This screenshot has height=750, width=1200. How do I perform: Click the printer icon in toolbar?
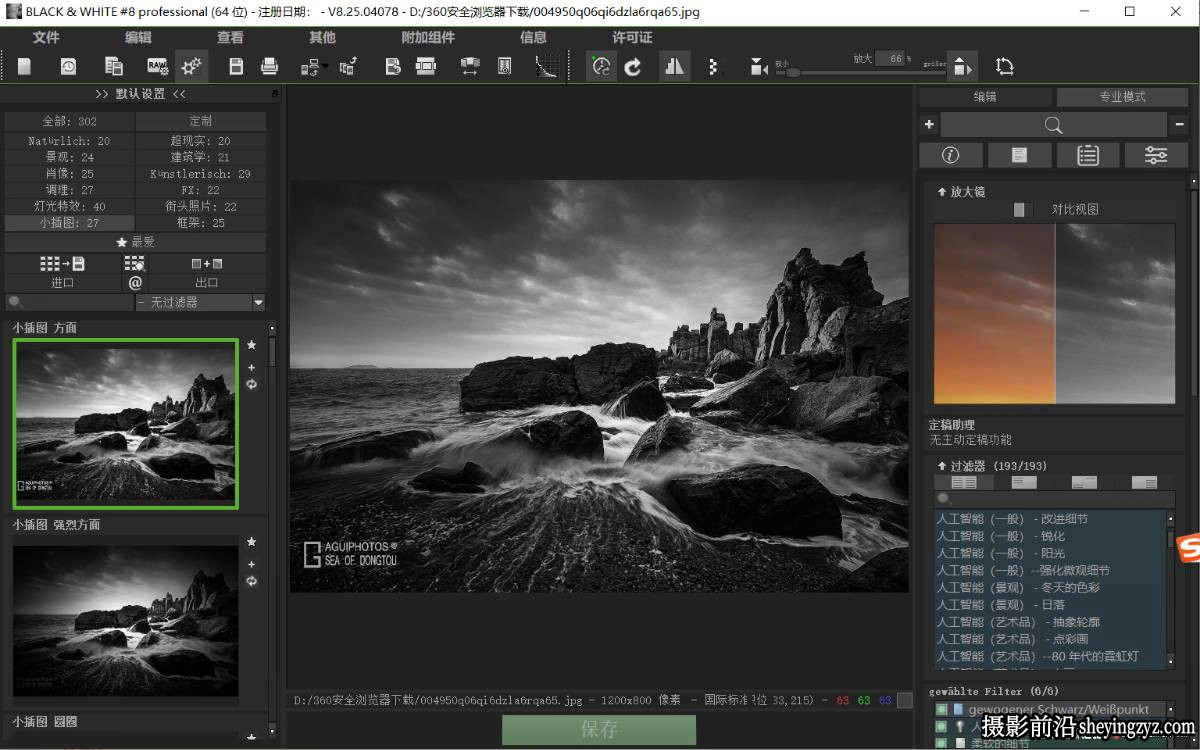click(270, 67)
